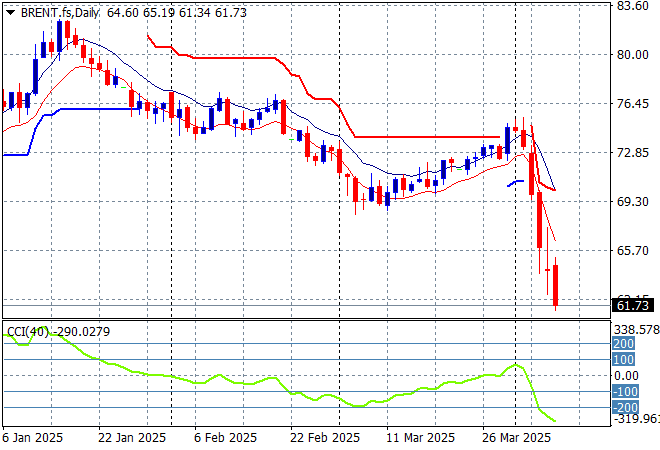
Task: Select the 22 Feb 2025 date label
Action: click(x=325, y=438)
